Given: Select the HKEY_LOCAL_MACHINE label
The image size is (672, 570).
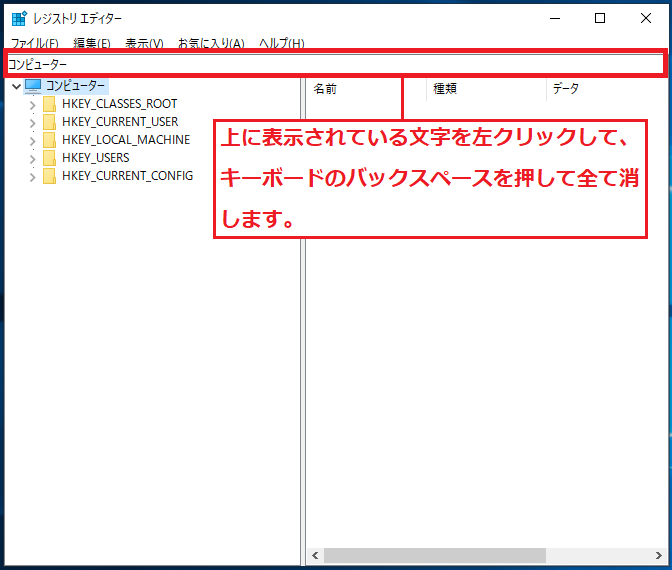Looking at the screenshot, I should [x=126, y=140].
